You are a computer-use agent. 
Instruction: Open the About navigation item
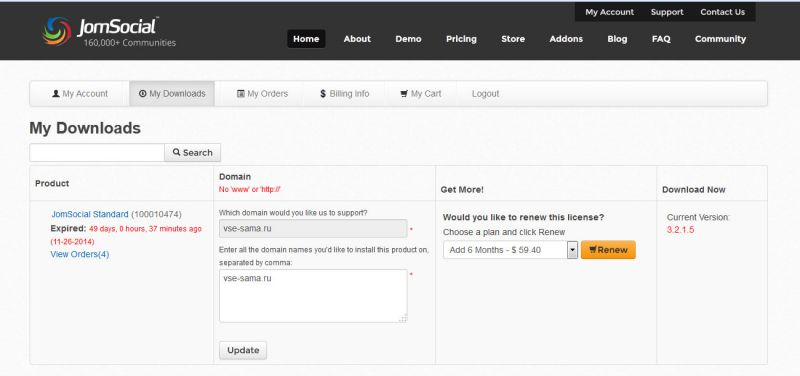coord(357,39)
